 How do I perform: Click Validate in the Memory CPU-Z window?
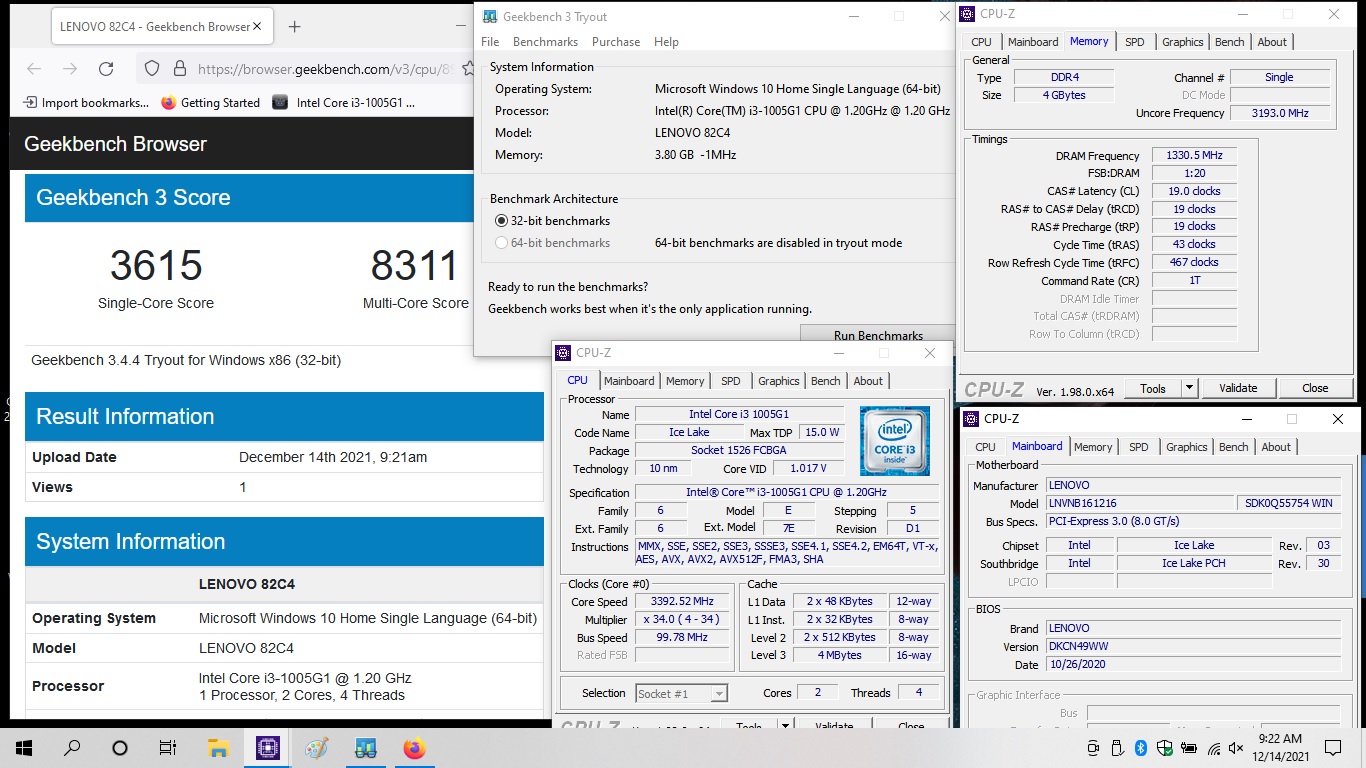1238,388
